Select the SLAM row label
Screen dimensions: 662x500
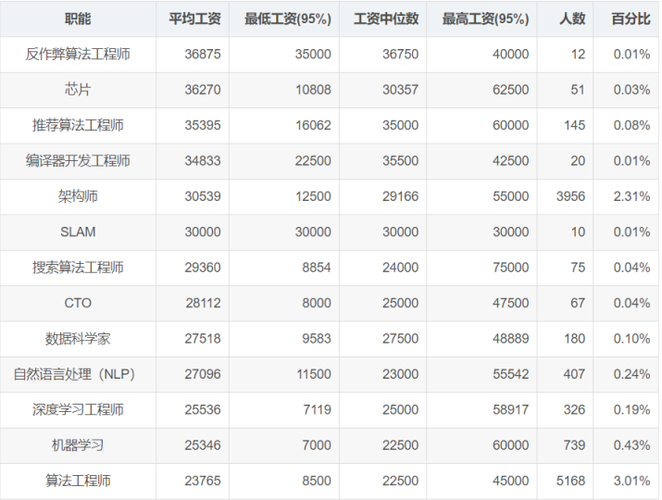coord(78,232)
